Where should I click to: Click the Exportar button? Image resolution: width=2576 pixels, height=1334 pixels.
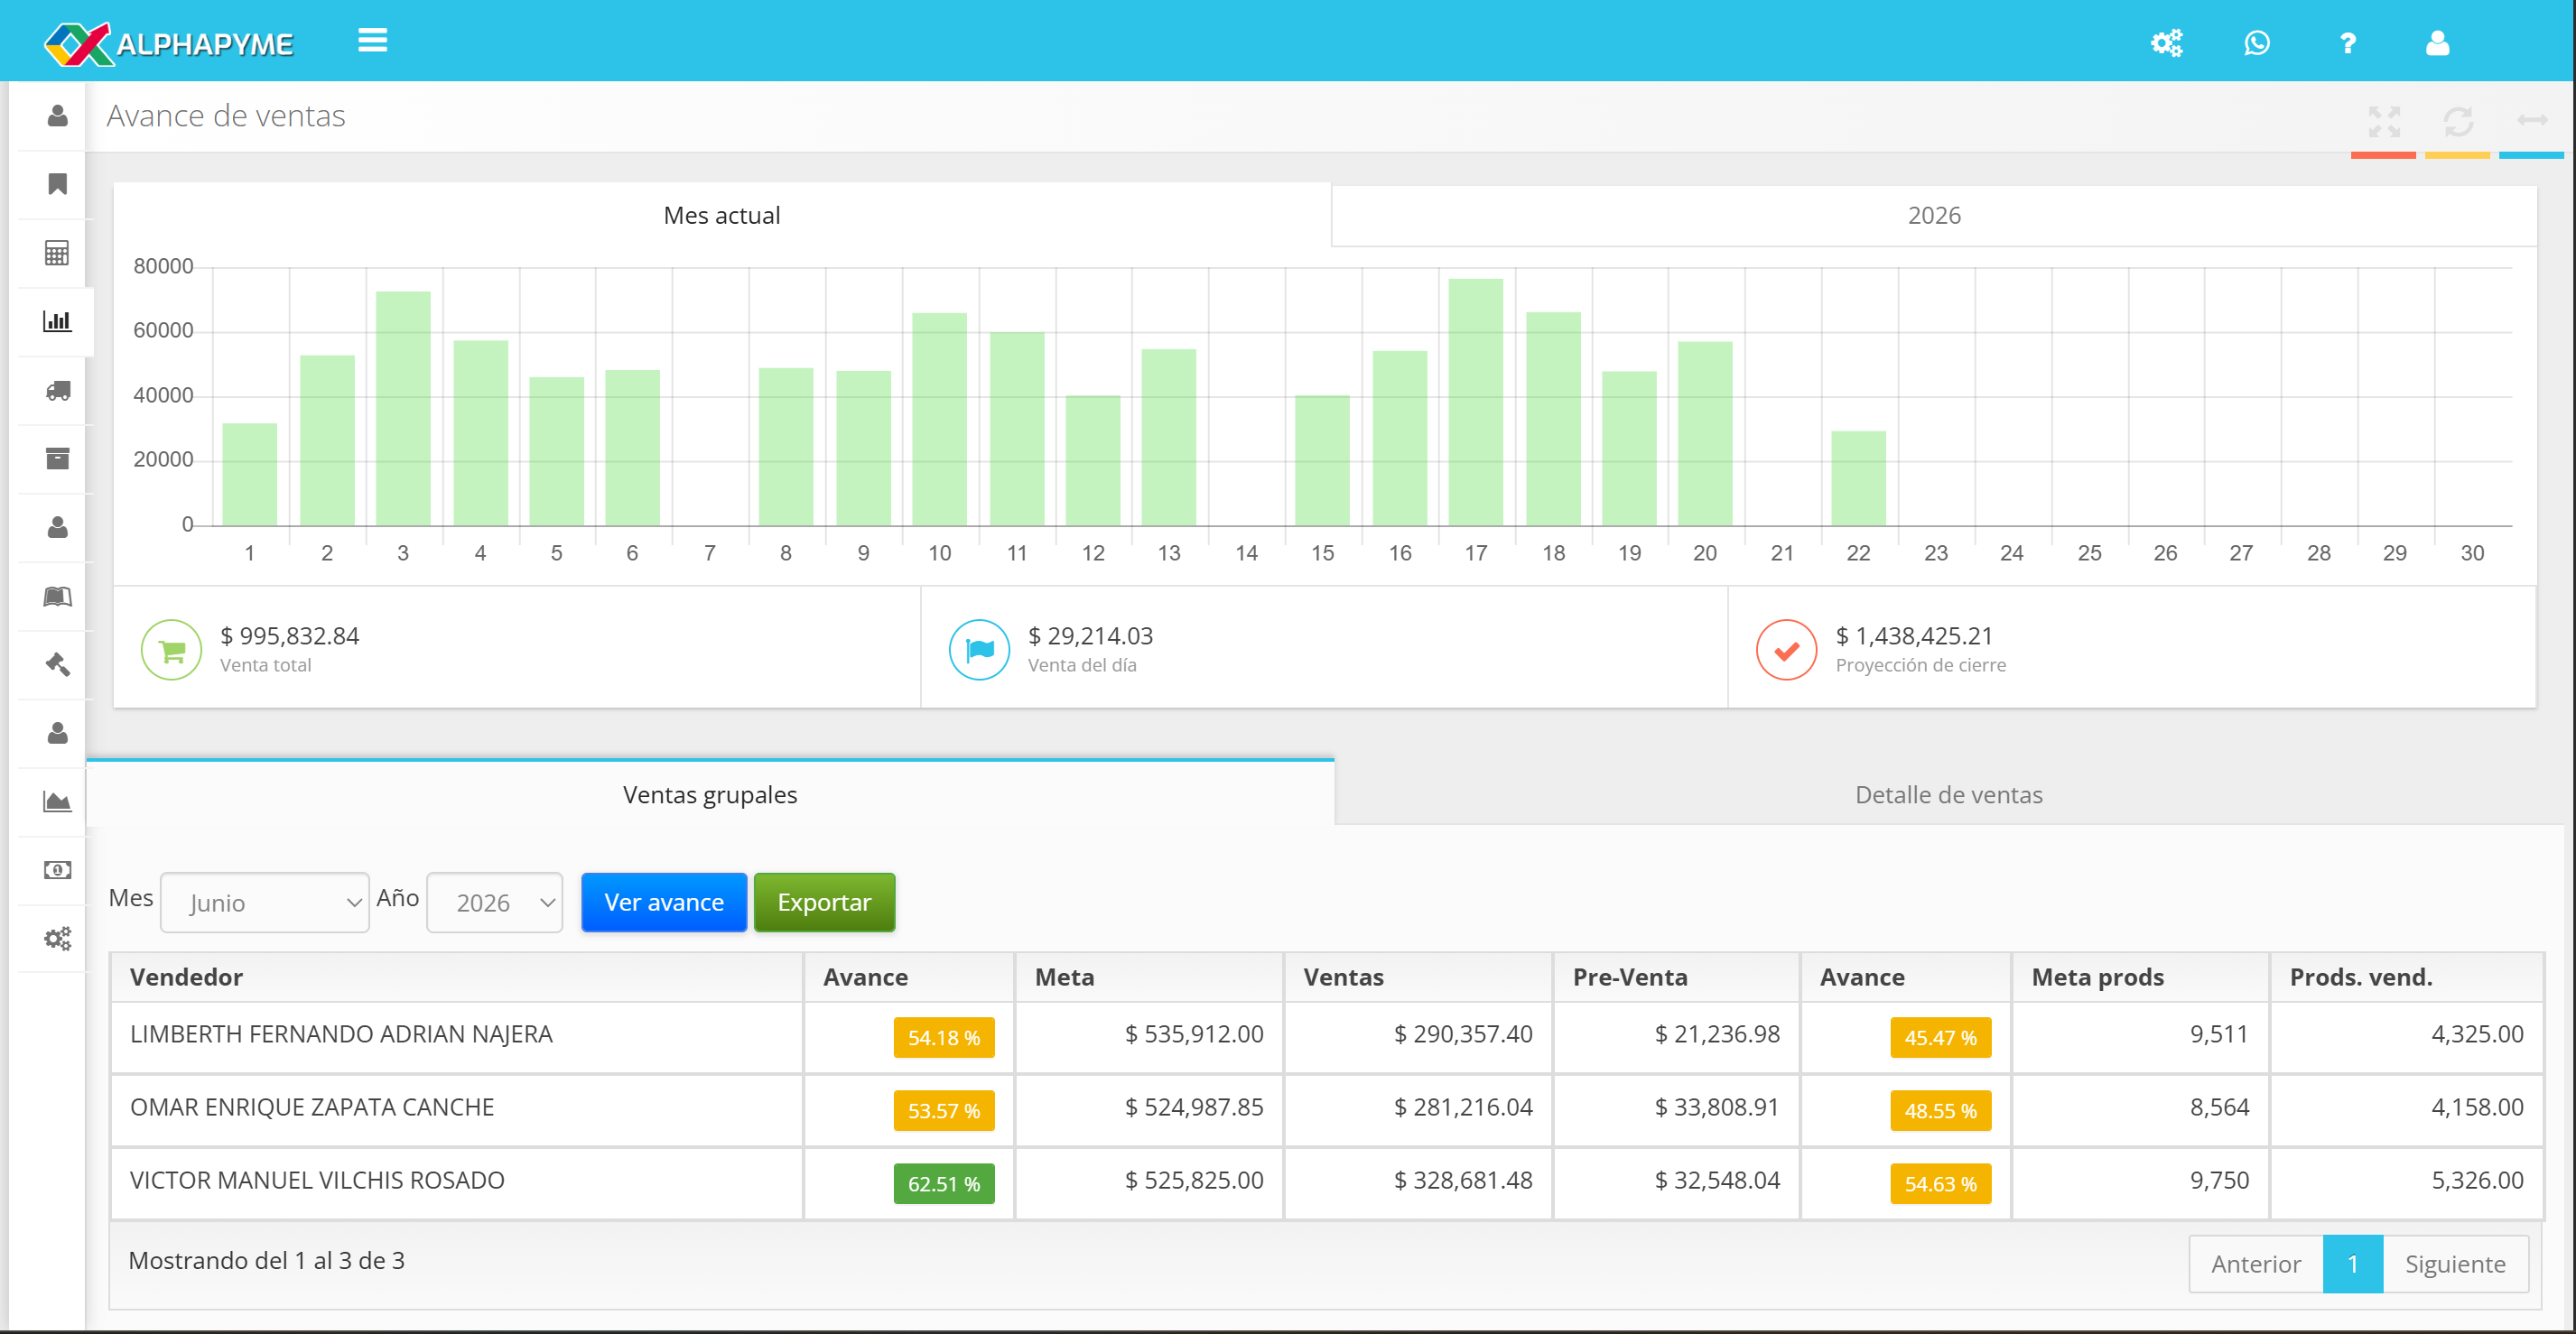click(824, 902)
